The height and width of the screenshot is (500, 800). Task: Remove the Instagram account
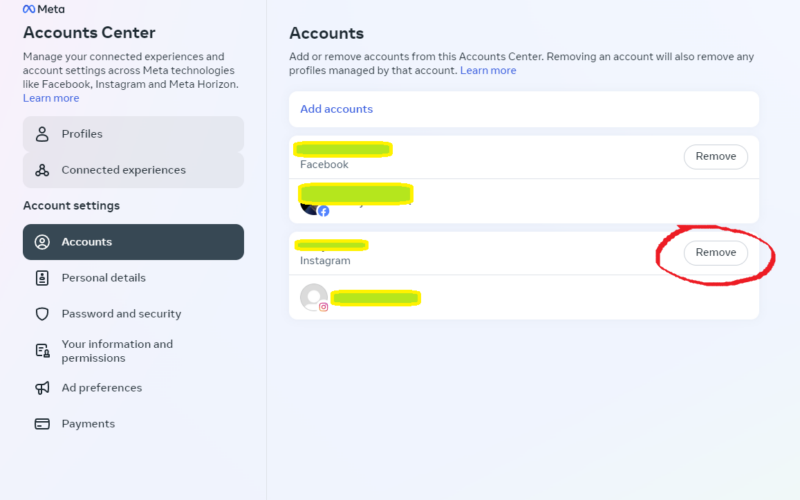coord(715,253)
